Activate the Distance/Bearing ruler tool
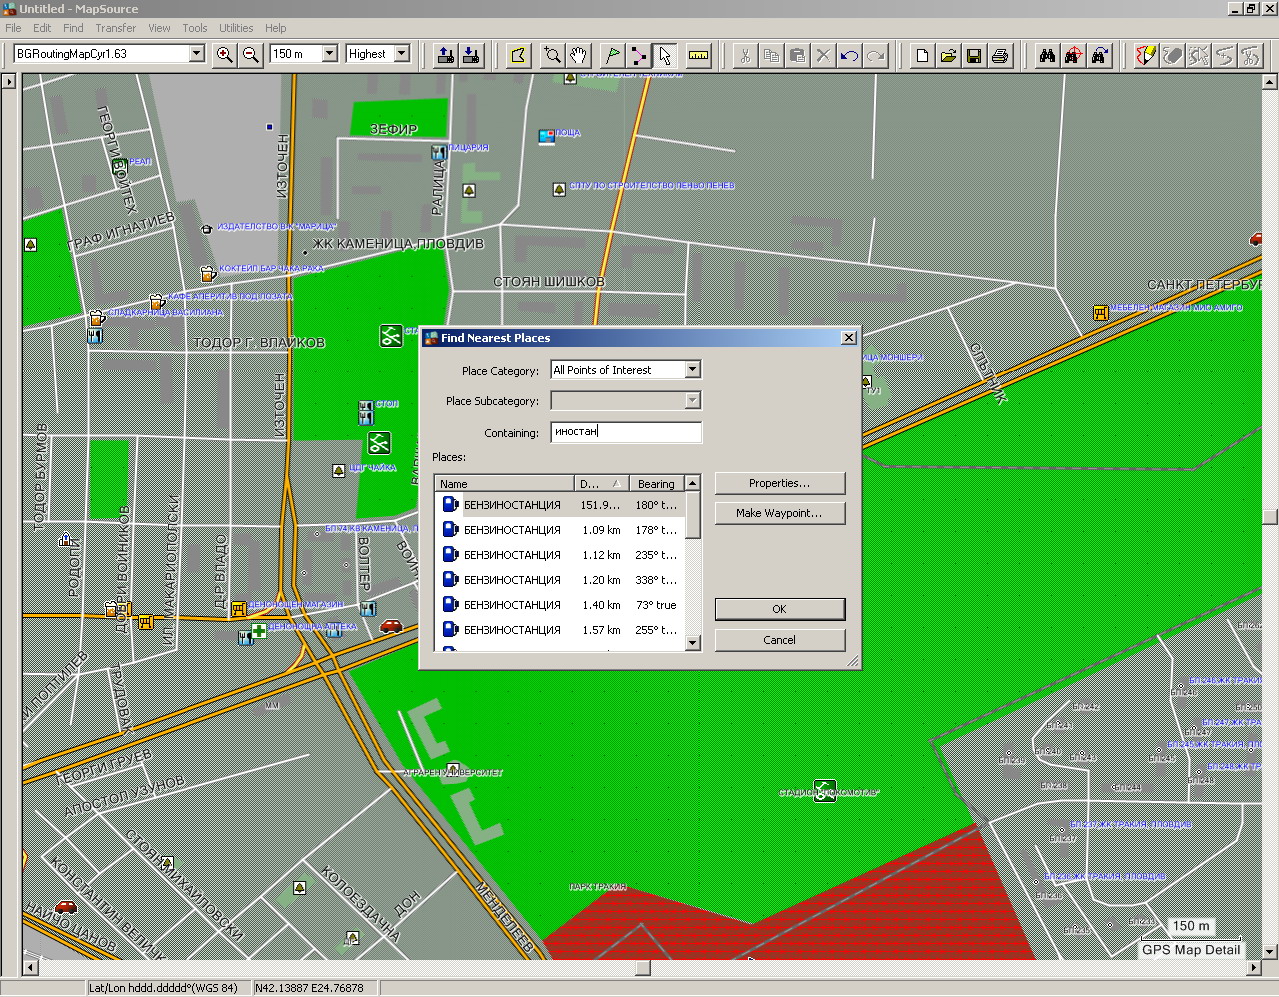Viewport: 1279px width, 997px height. [699, 55]
